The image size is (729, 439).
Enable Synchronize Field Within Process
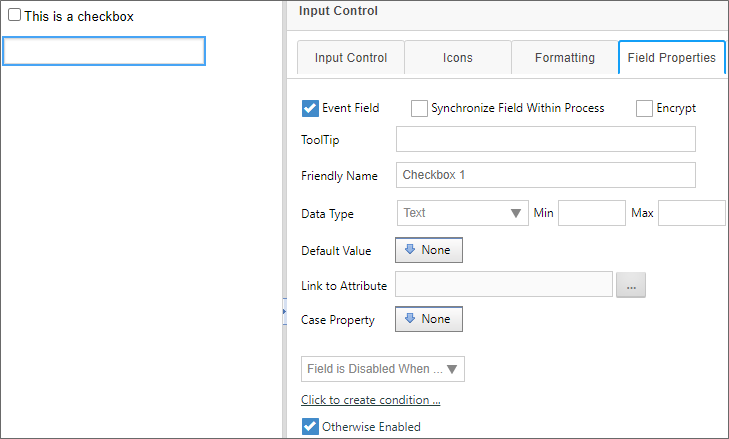[420, 108]
